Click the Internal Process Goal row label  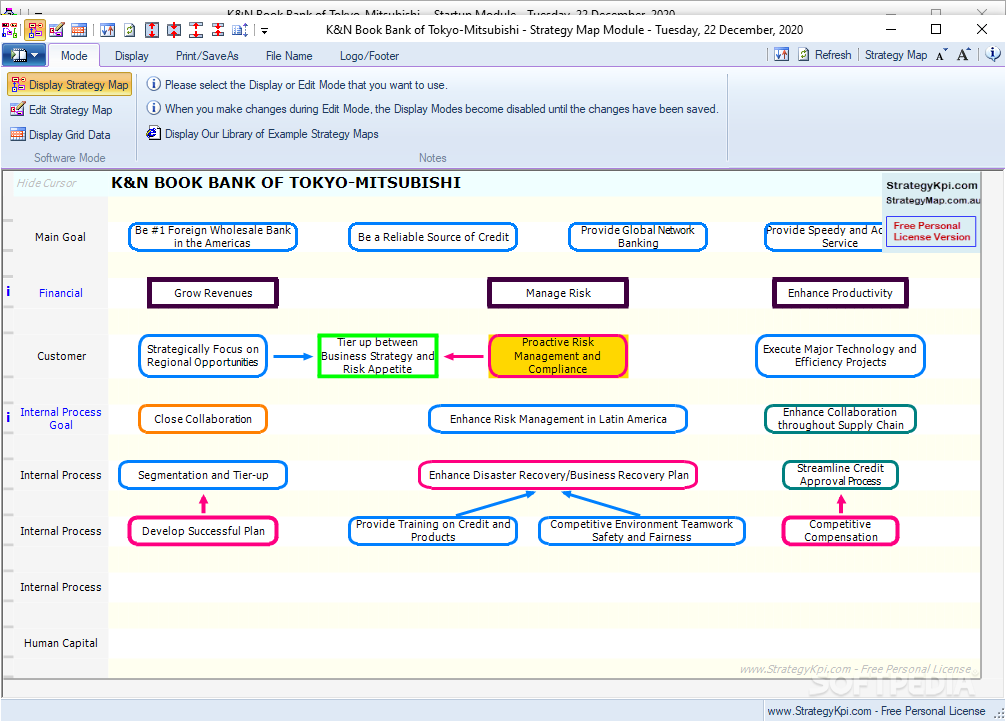pos(61,418)
